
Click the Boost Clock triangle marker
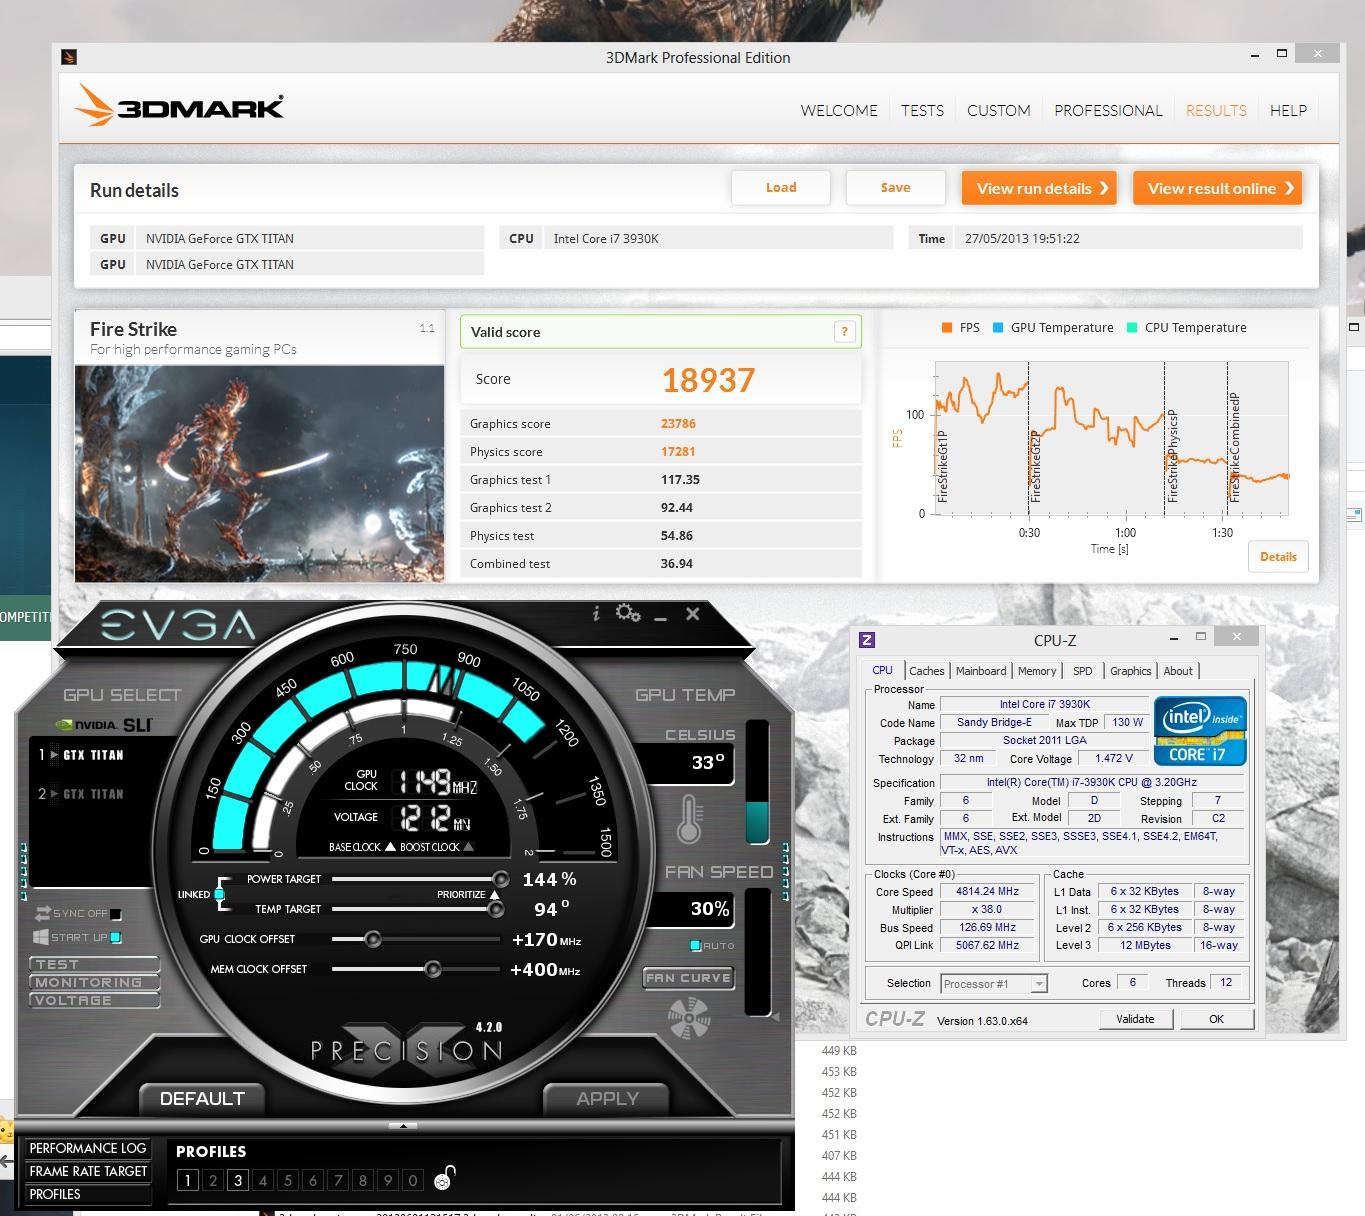(468, 847)
